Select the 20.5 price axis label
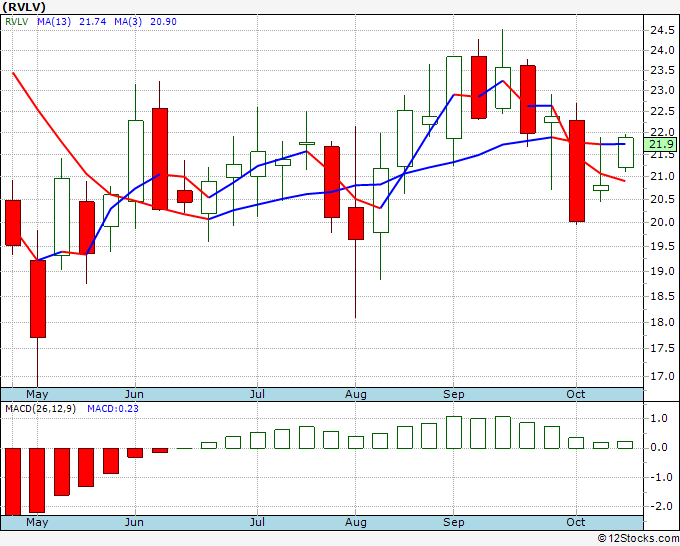 pos(662,199)
